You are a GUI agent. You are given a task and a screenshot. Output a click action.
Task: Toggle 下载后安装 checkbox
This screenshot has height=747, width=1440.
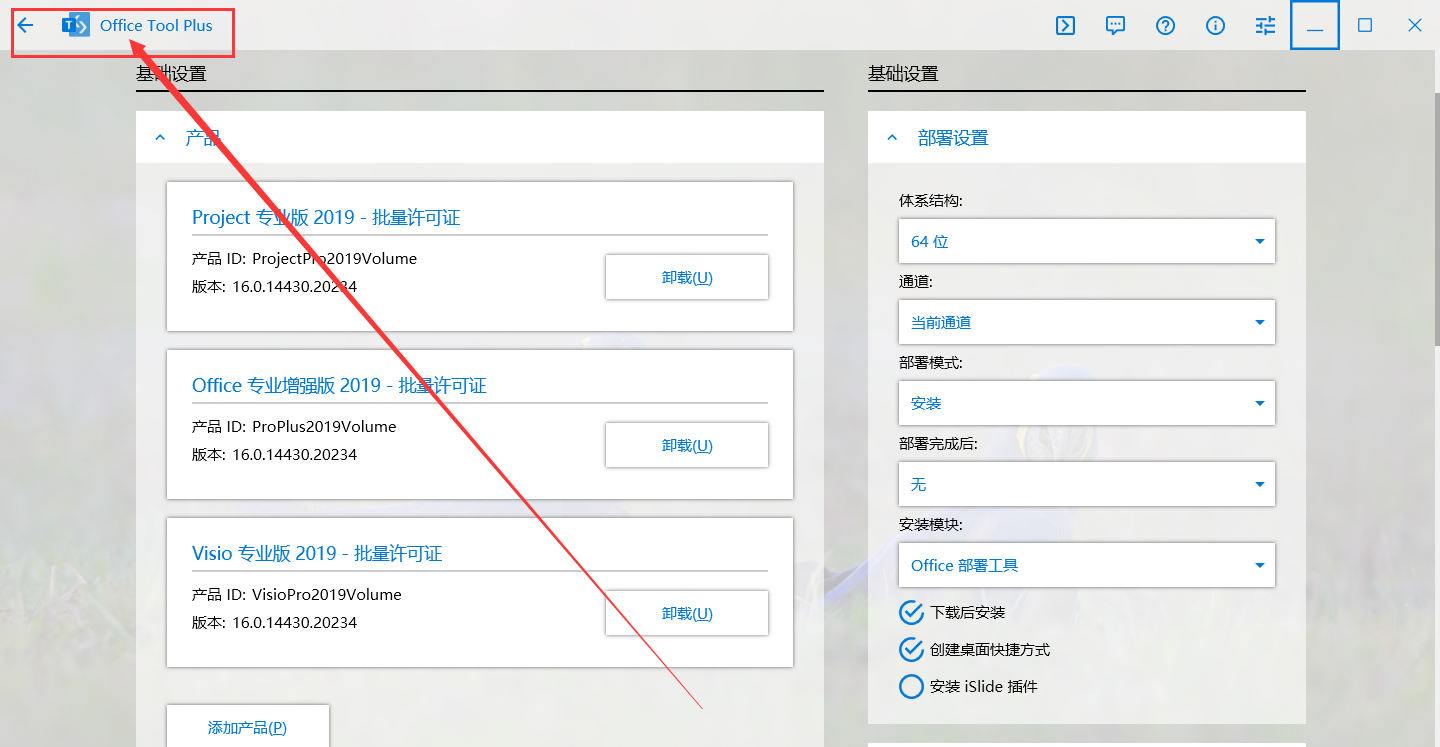911,612
